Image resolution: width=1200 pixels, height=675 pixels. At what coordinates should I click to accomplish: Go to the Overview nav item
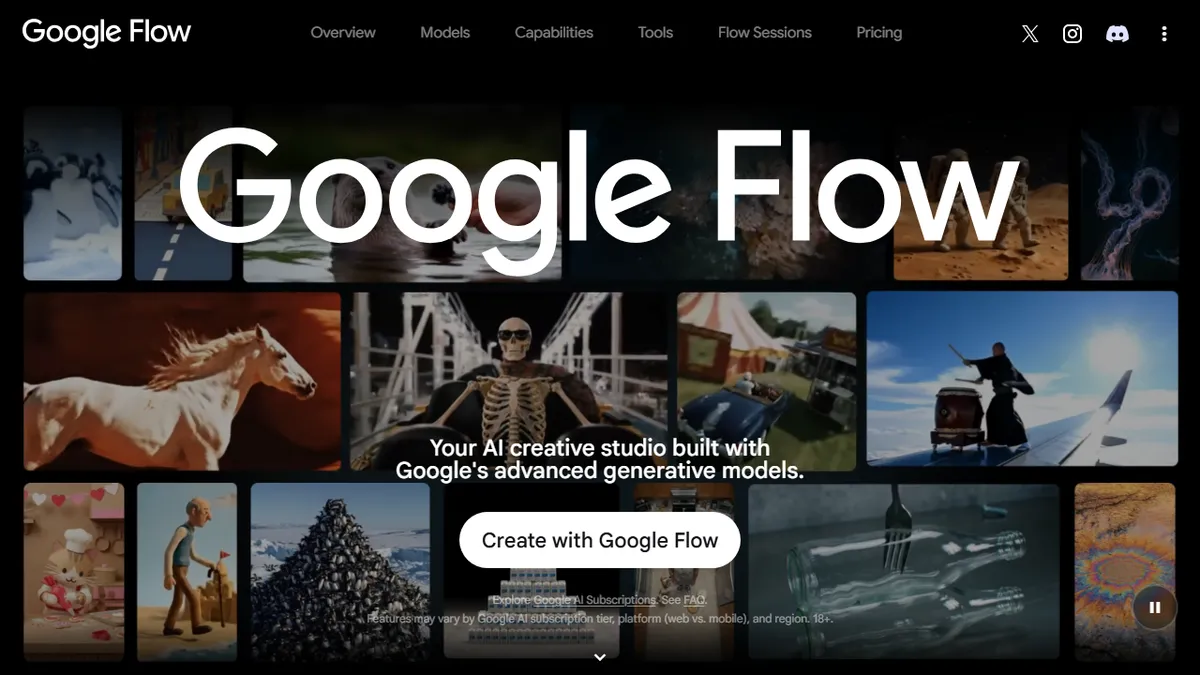point(343,32)
